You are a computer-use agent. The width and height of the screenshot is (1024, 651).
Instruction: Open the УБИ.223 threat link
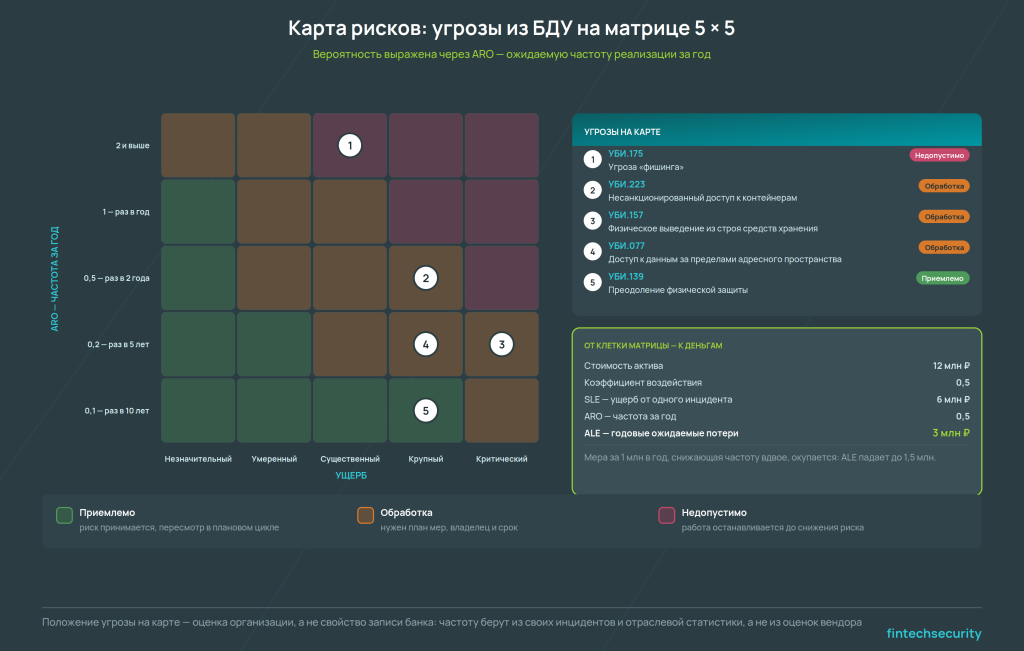point(626,184)
